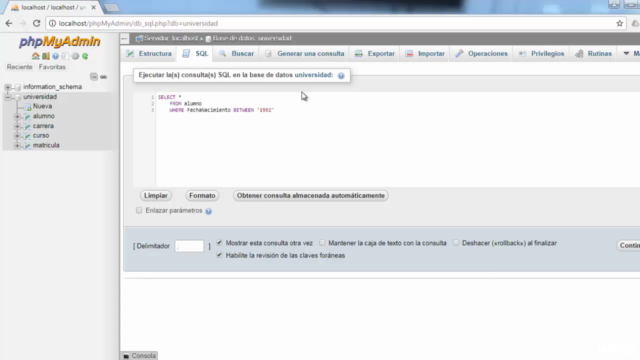
Task: Click the carrera table icon
Action: pos(27,126)
